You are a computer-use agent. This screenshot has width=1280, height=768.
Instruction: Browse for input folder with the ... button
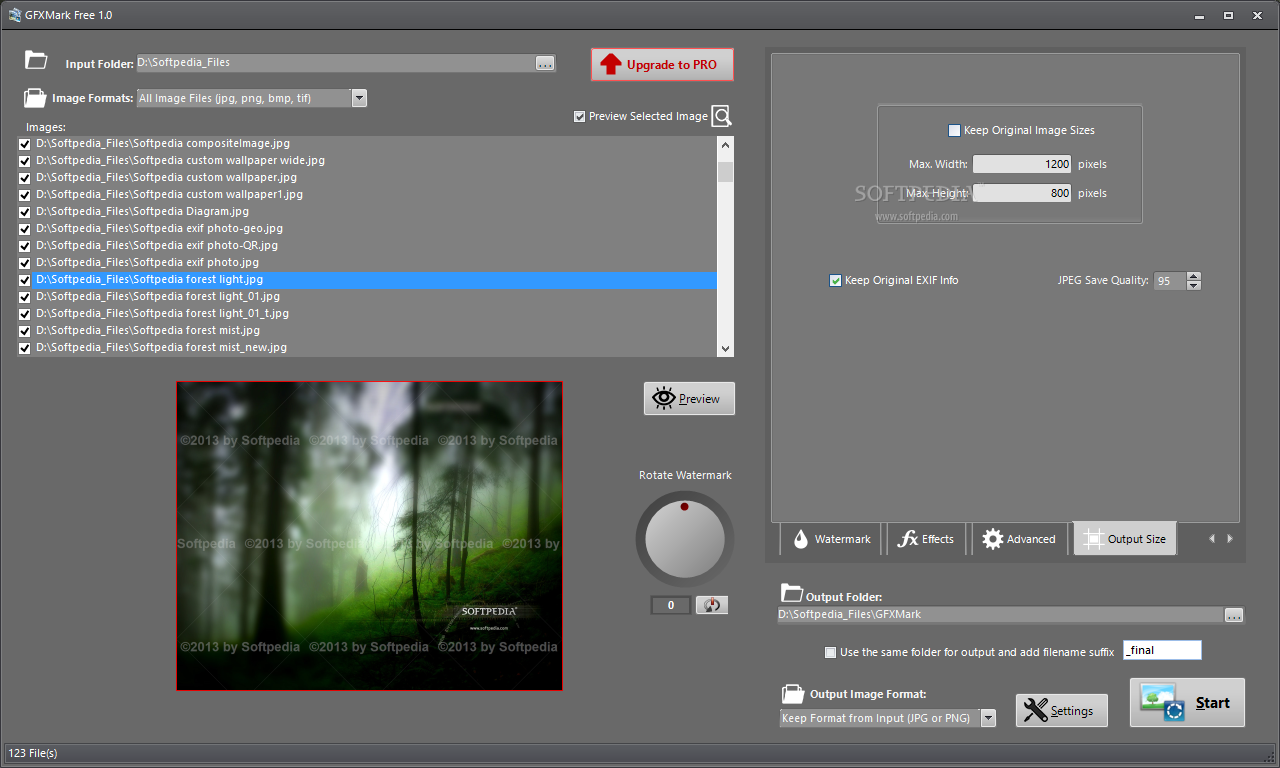tap(545, 63)
